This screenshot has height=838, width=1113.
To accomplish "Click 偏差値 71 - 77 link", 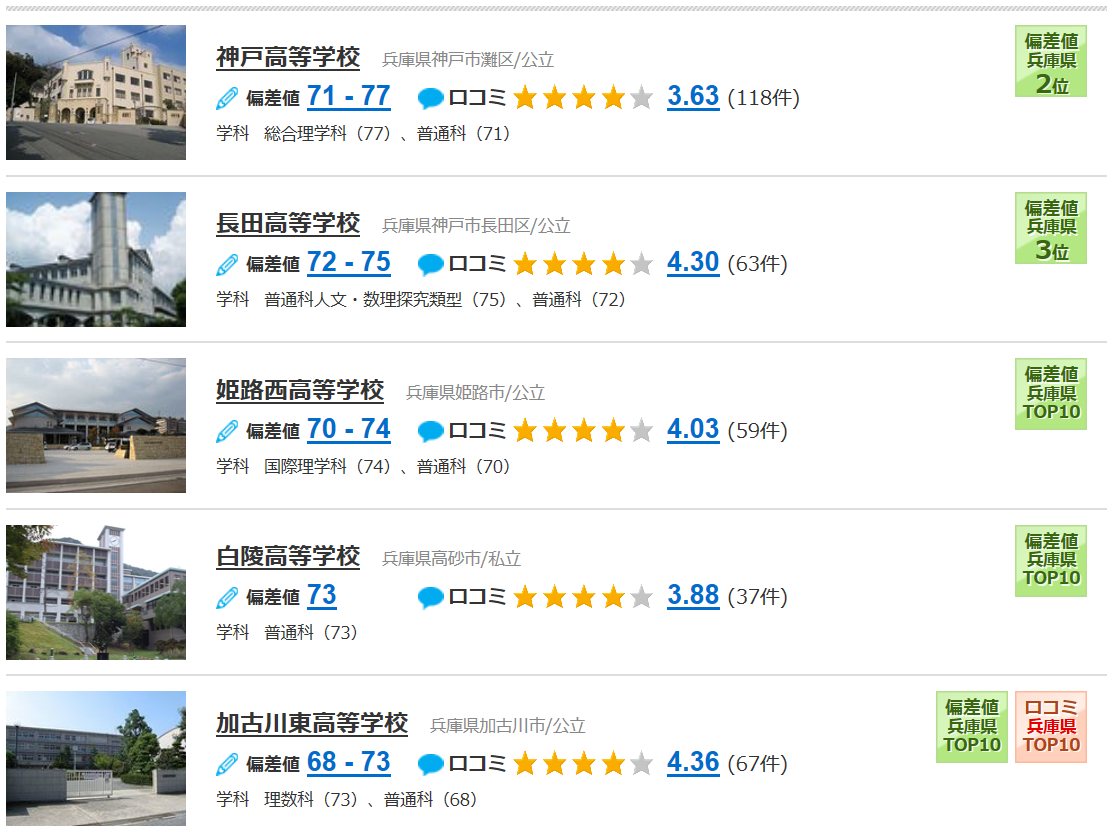I will coord(349,96).
